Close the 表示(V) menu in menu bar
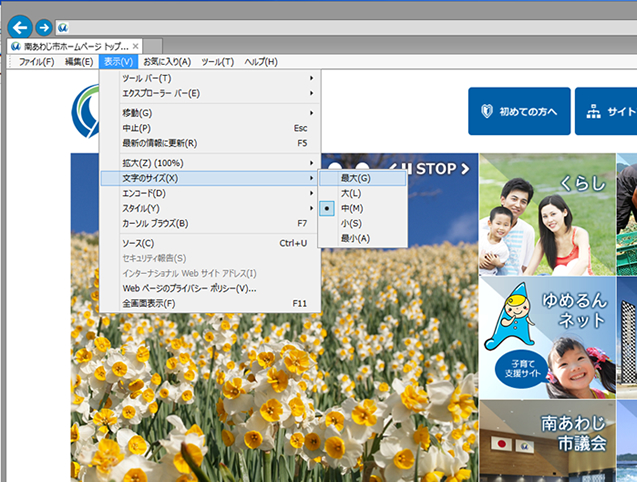Screen dimensions: 637x482 coord(118,62)
